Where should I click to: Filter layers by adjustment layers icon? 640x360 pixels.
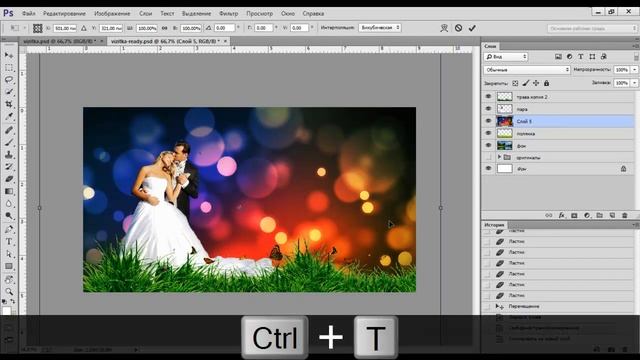click(x=569, y=57)
